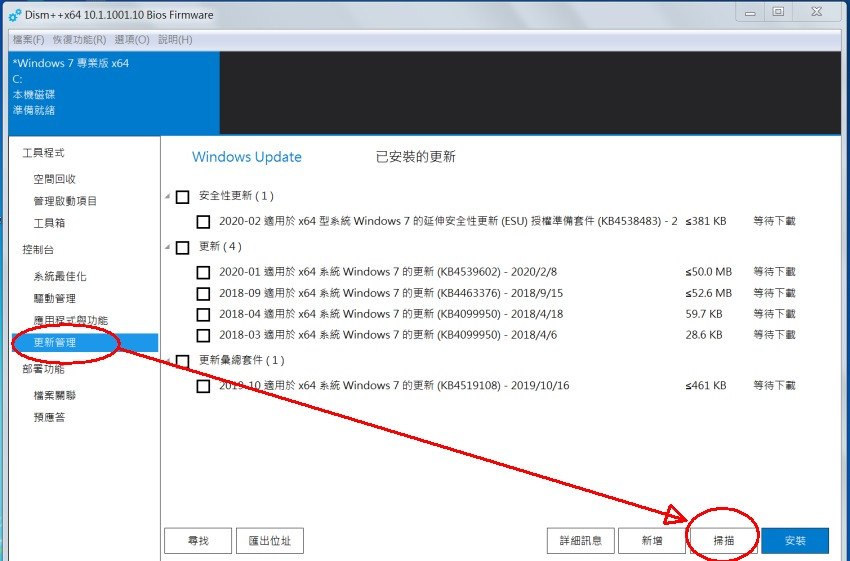Switch to the 已安裝的更新 tab
850x561 pixels.
pyautogui.click(x=415, y=157)
